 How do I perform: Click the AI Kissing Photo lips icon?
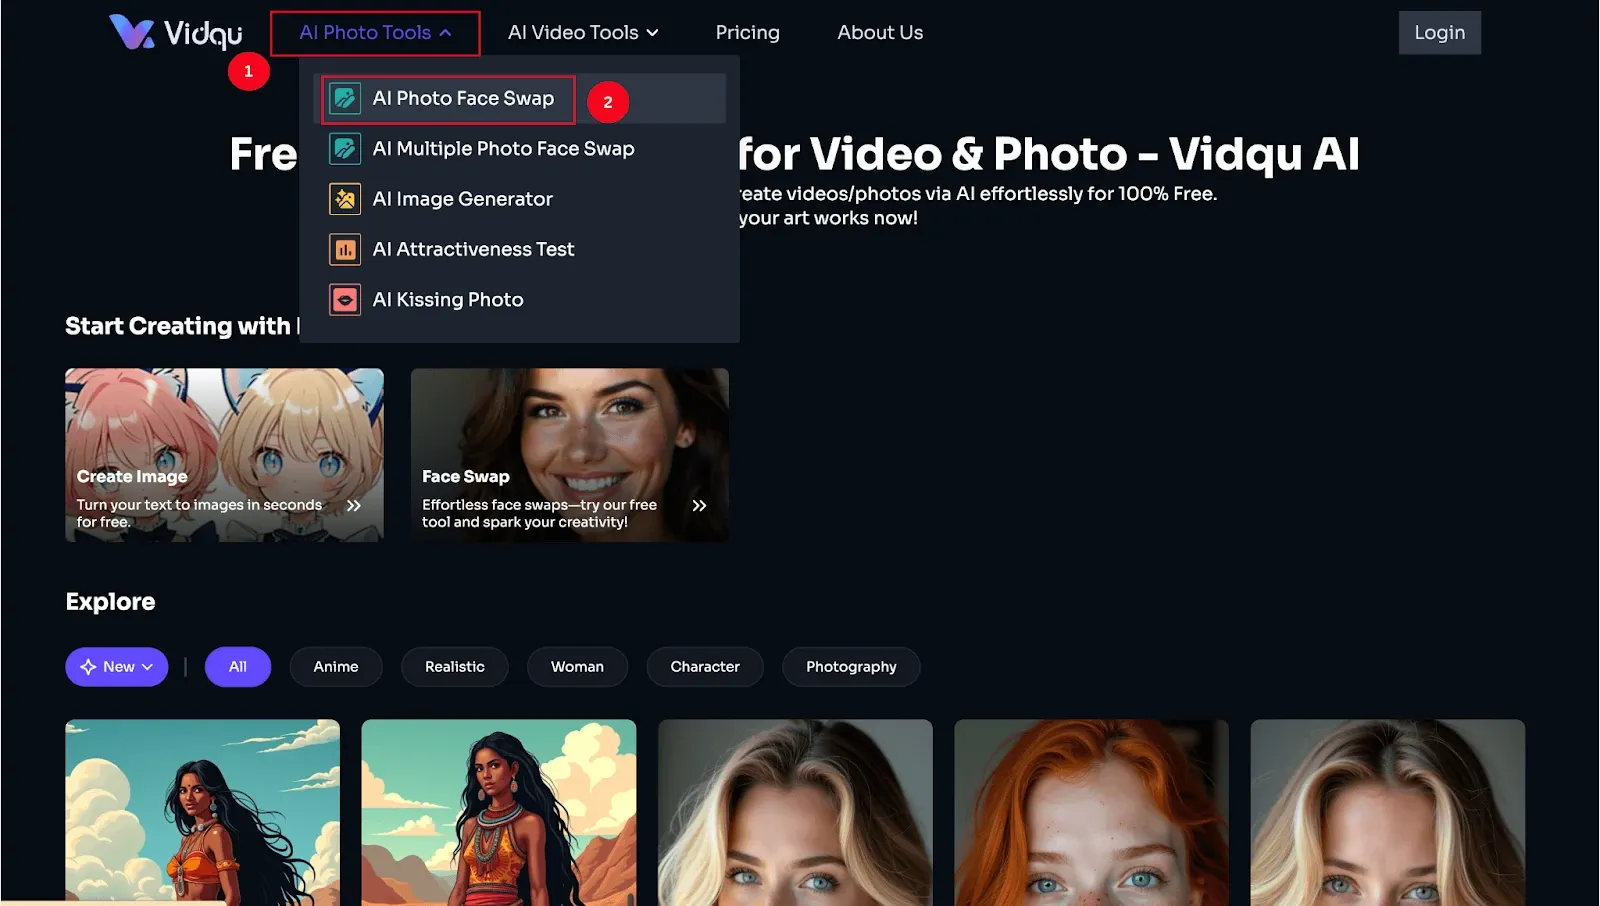(x=345, y=300)
